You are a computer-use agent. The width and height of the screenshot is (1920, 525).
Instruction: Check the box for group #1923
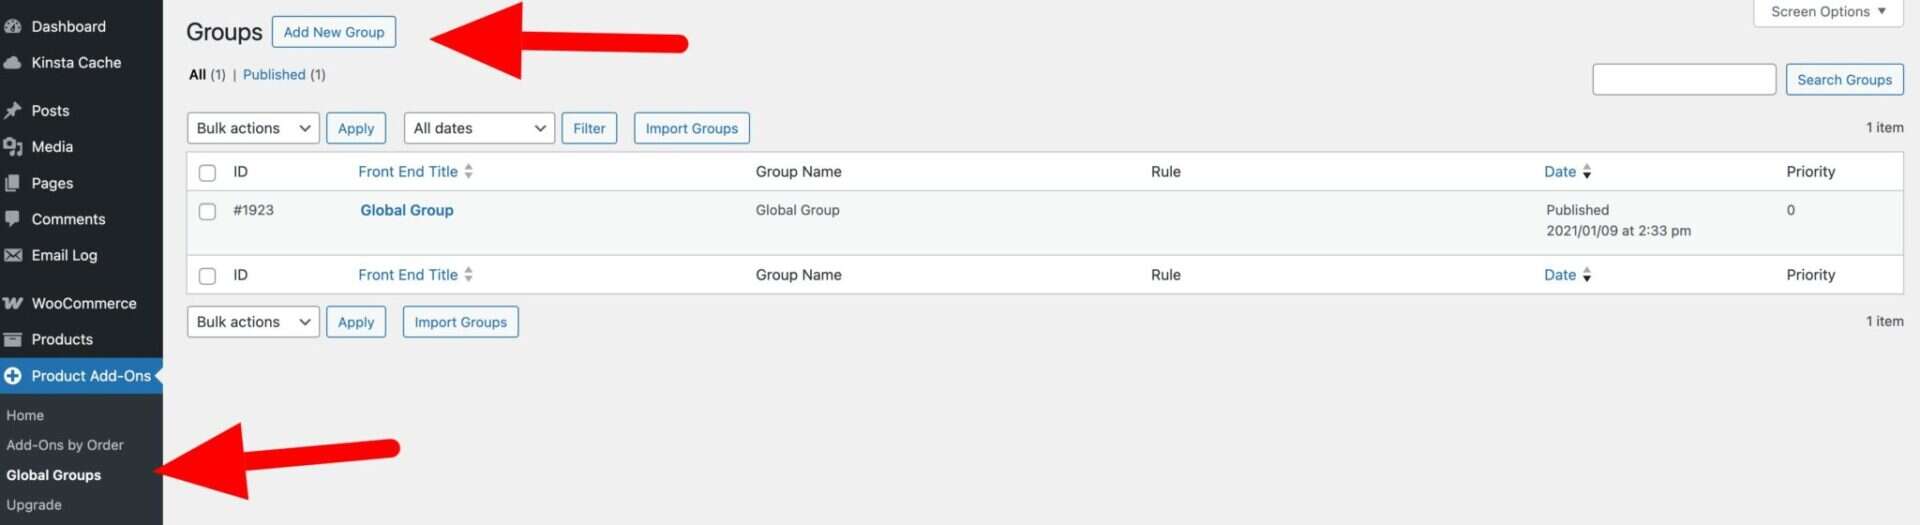[x=207, y=212]
